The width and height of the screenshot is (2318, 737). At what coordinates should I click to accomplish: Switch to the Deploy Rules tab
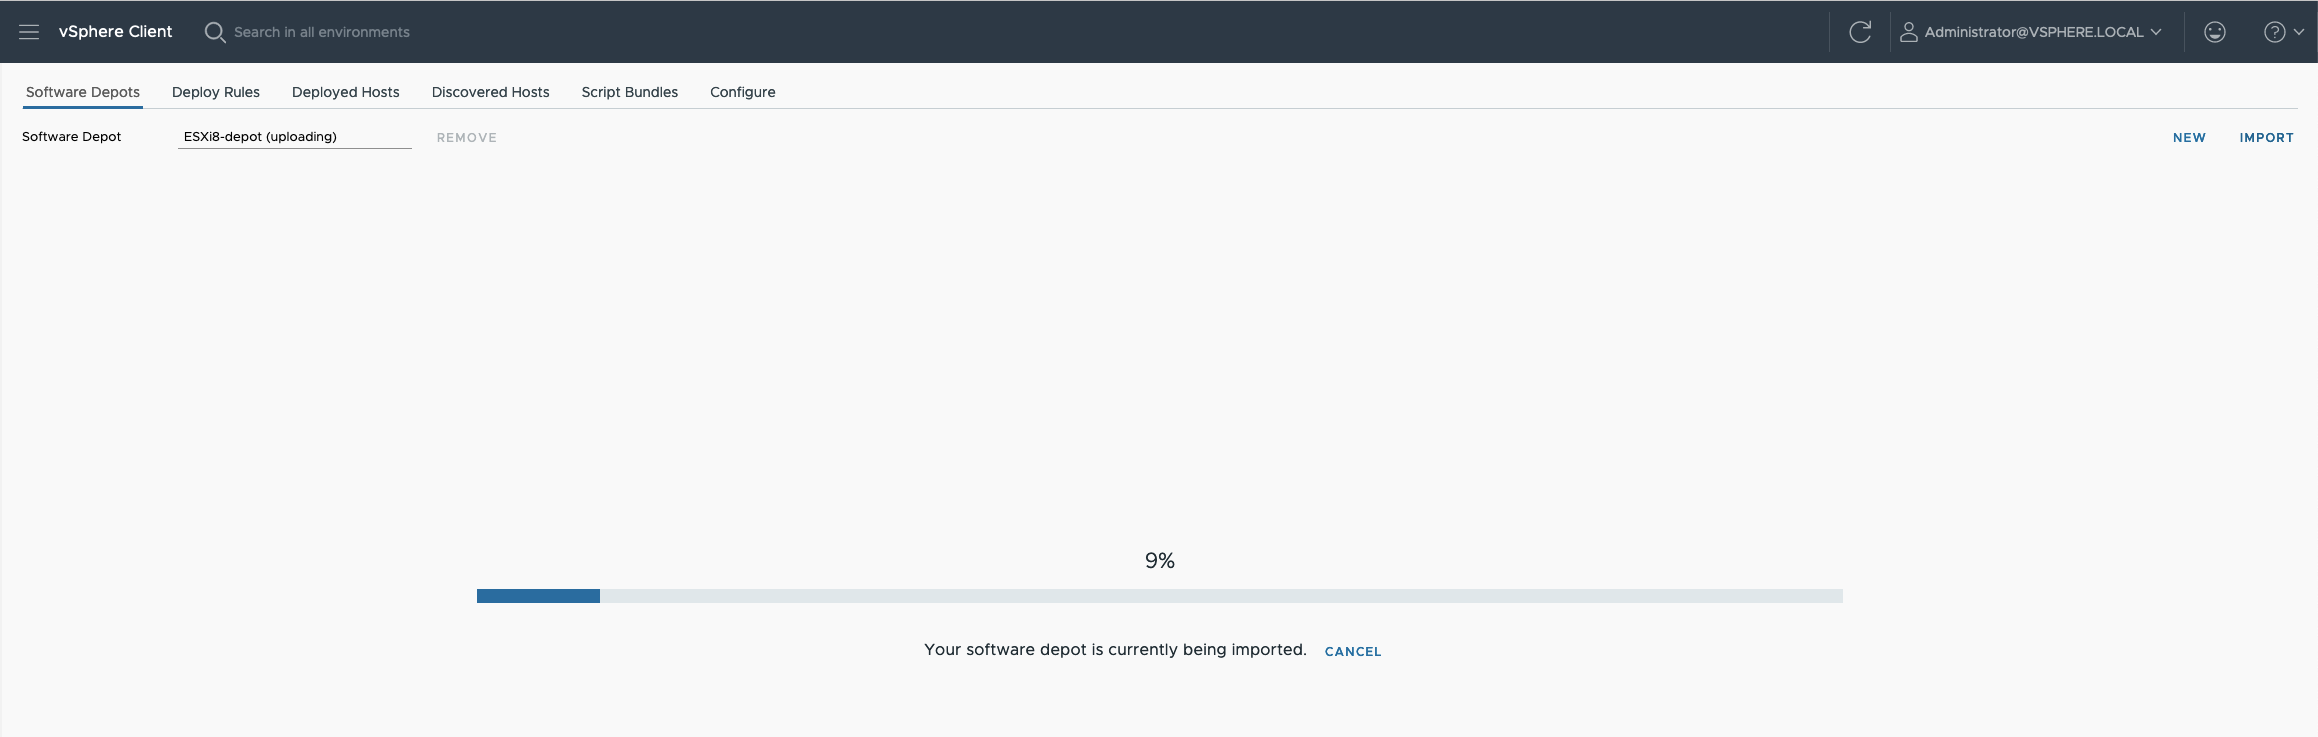[216, 92]
